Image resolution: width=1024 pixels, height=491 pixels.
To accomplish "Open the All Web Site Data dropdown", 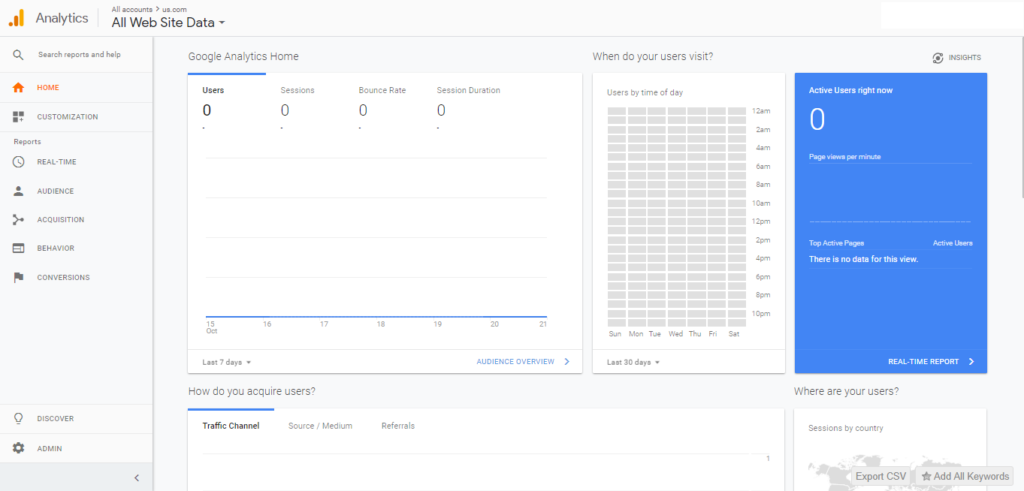I will pyautogui.click(x=168, y=23).
